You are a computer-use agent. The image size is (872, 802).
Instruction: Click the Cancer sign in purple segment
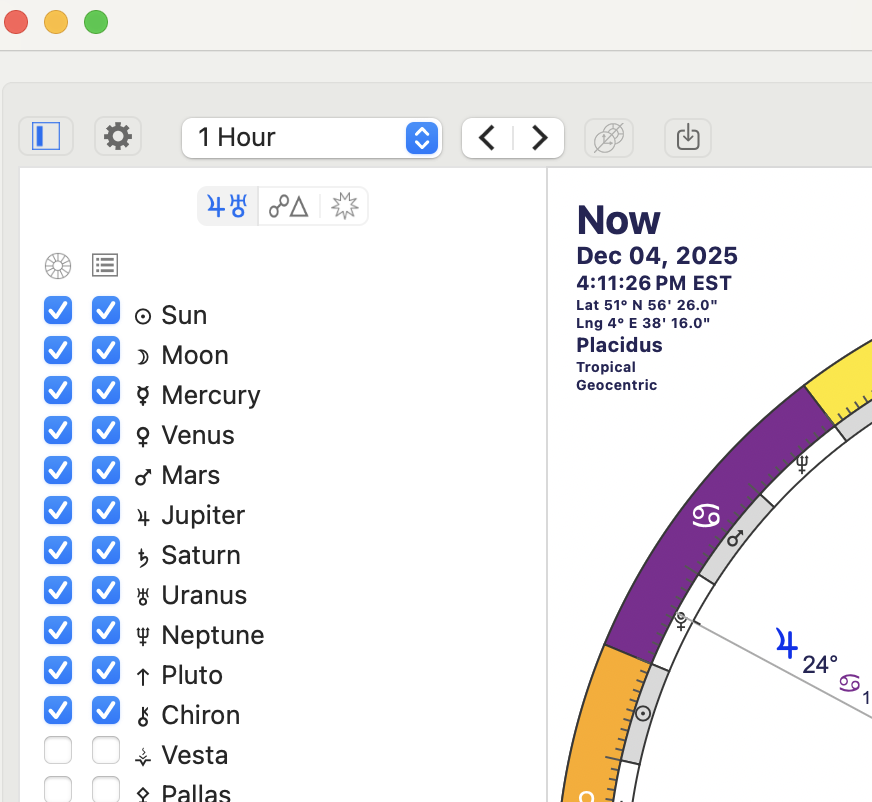[x=707, y=516]
